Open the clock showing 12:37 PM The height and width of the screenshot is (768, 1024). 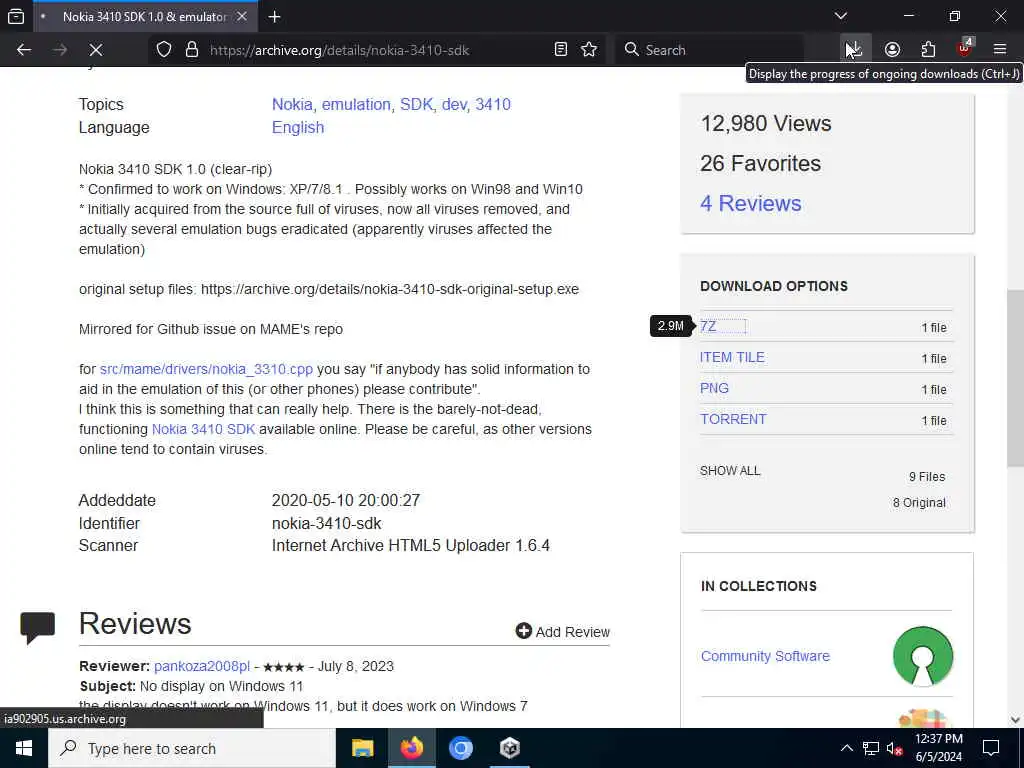[938, 748]
